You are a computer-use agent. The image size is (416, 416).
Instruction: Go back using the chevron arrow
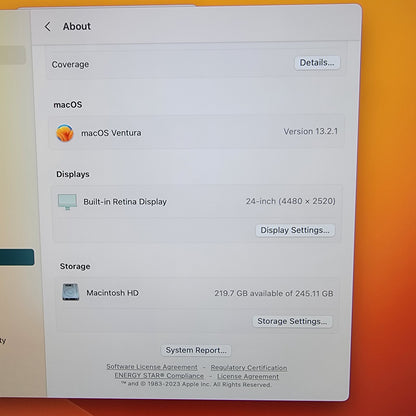tap(48, 27)
